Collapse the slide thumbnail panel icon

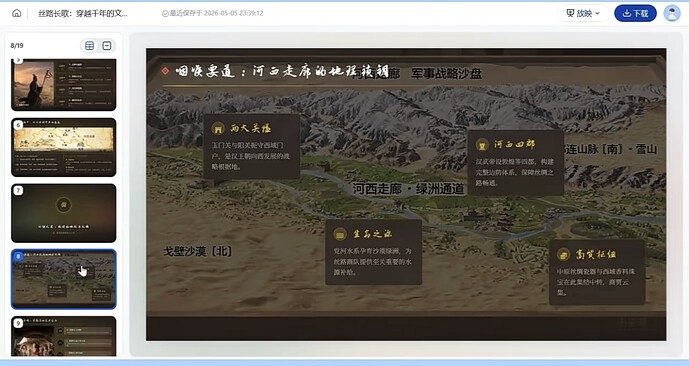point(107,46)
